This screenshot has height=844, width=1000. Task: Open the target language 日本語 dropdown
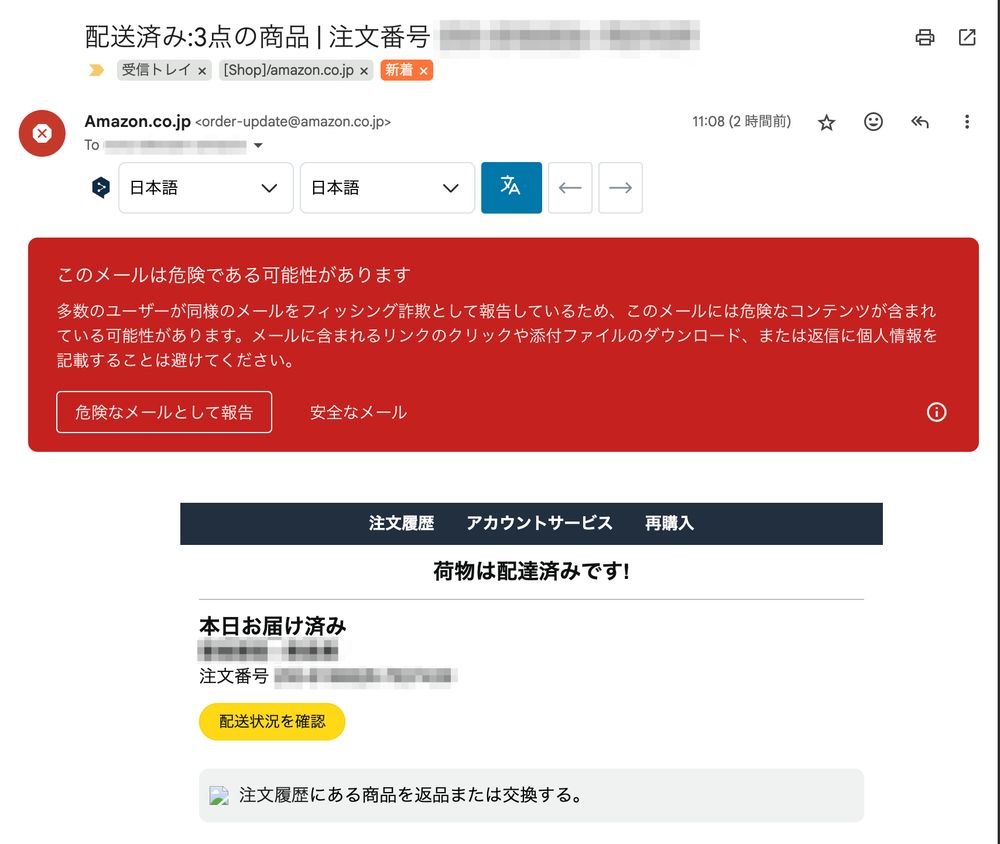[387, 188]
